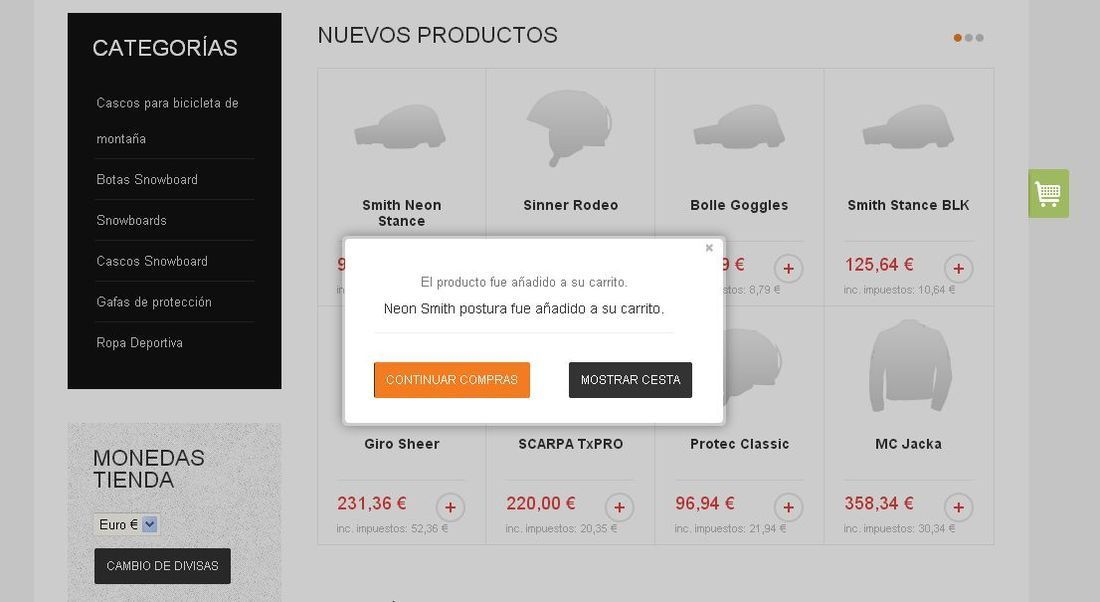Add SCARPA TxPRO with plus icon
Screen dimensions: 1100x602
(619, 507)
